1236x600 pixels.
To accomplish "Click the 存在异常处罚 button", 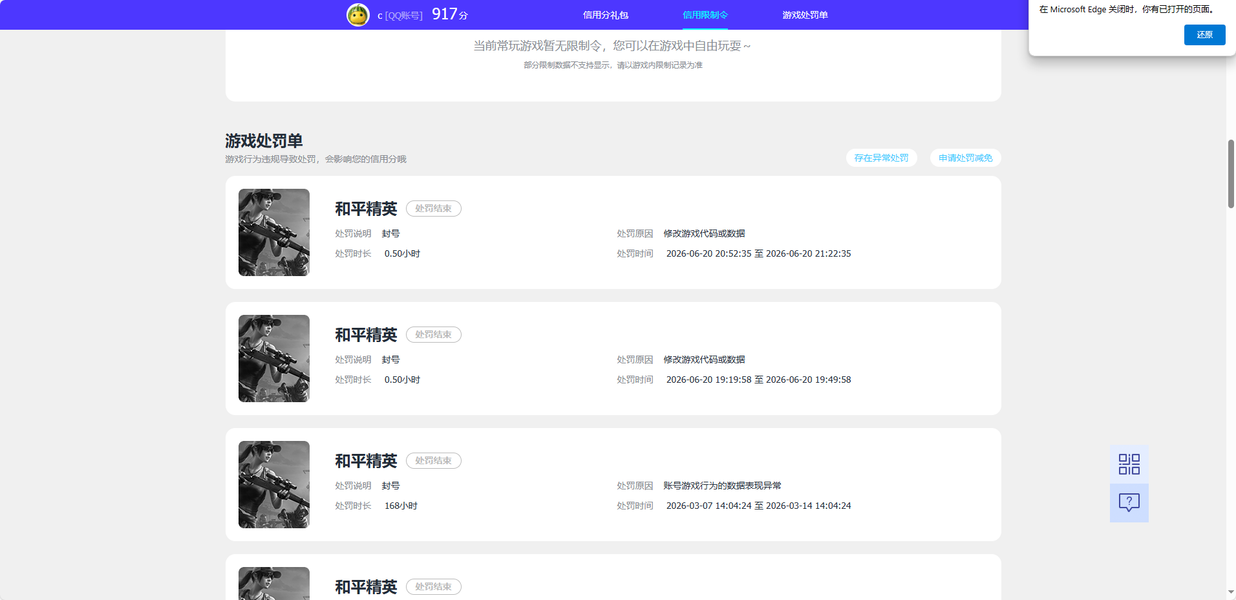I will [x=881, y=158].
